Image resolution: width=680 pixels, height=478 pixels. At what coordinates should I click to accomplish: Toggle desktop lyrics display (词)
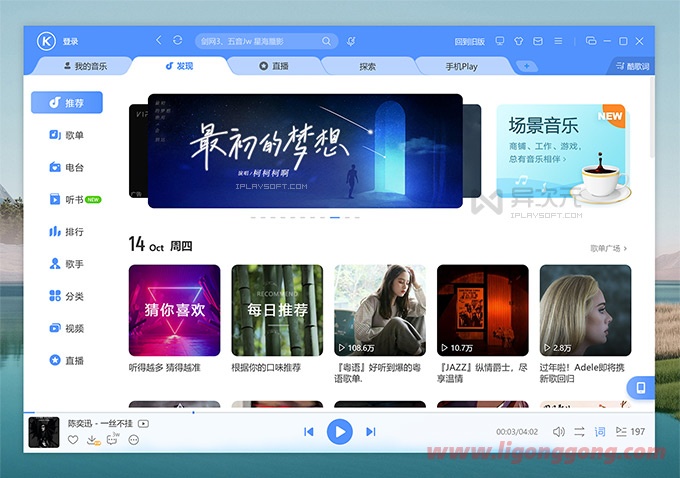(x=600, y=432)
